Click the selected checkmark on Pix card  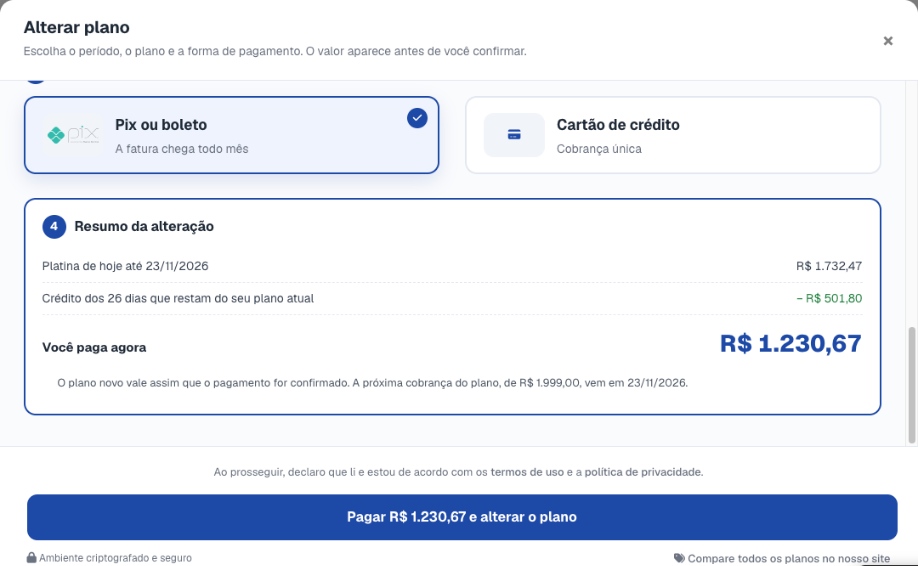[x=417, y=118]
